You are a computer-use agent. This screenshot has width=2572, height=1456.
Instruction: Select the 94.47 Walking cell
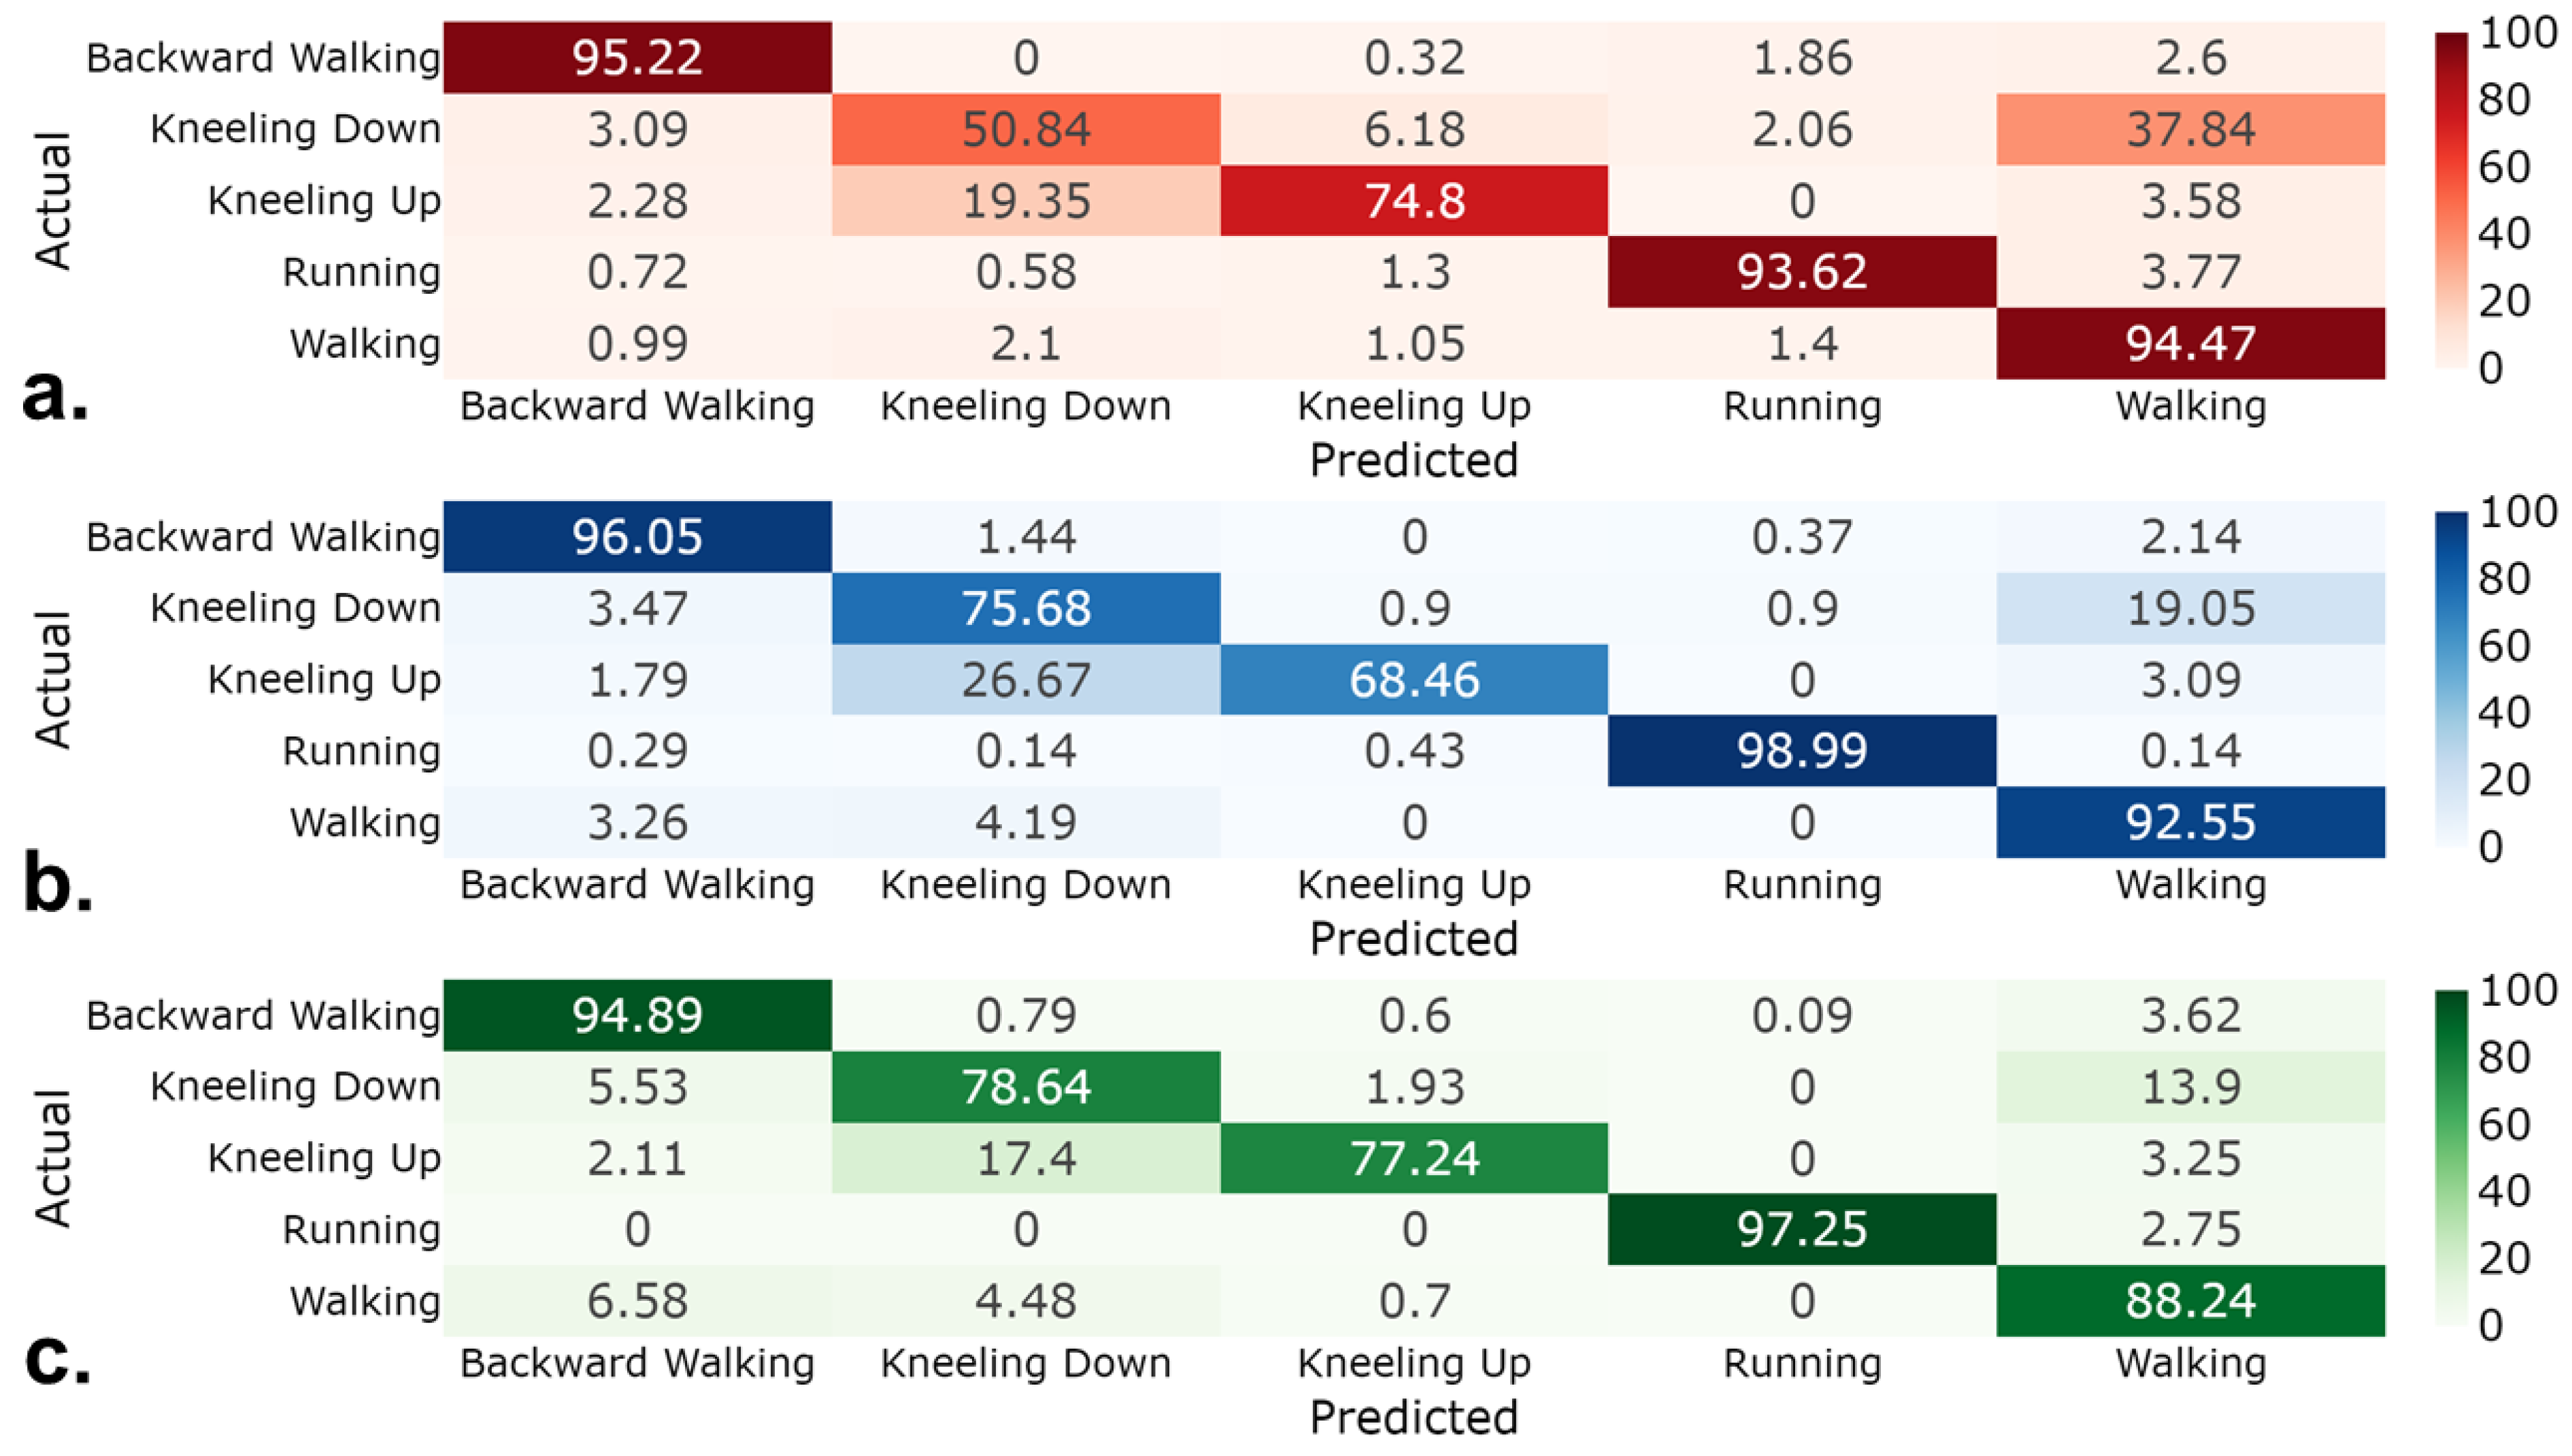(x=2190, y=343)
